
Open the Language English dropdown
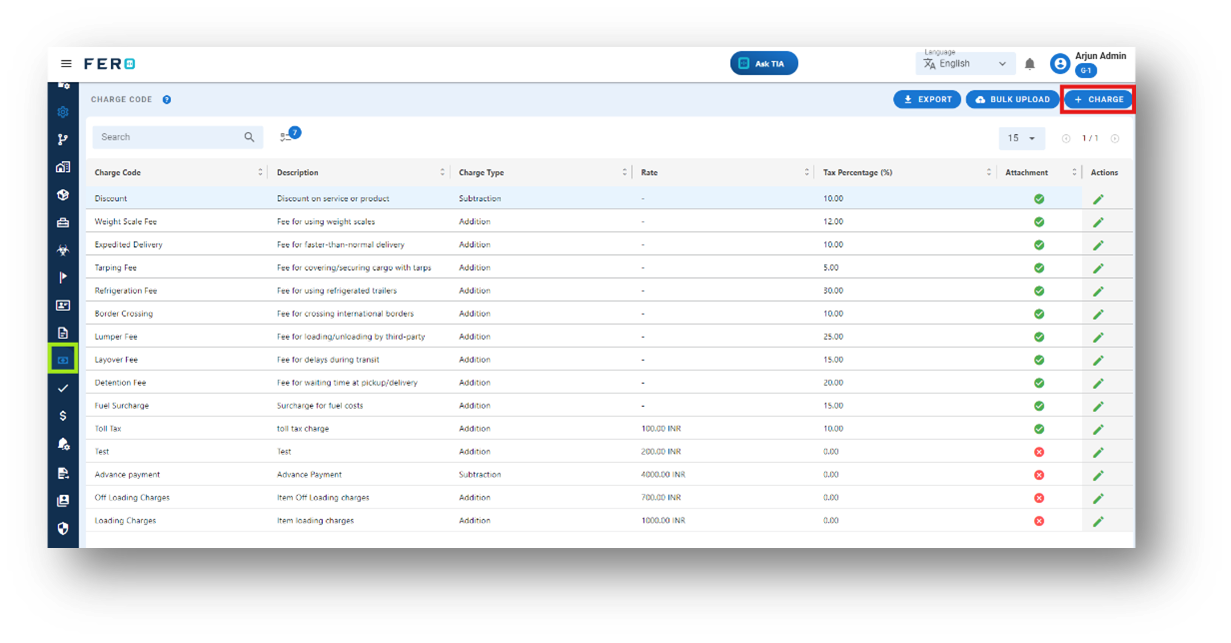coord(965,64)
